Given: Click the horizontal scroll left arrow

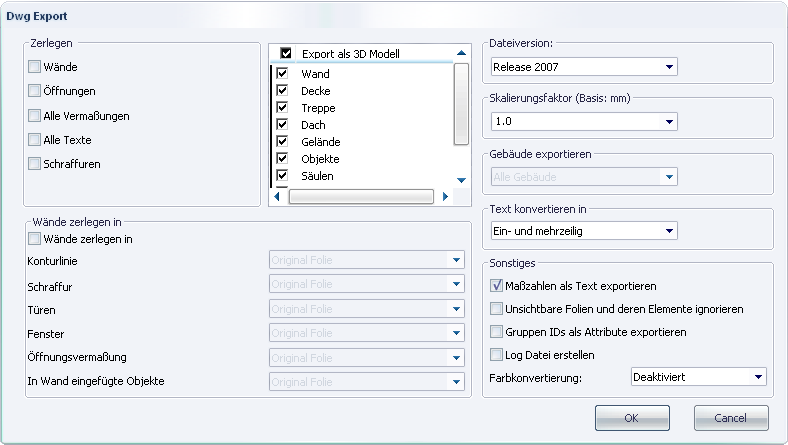Looking at the screenshot, I should [x=277, y=197].
